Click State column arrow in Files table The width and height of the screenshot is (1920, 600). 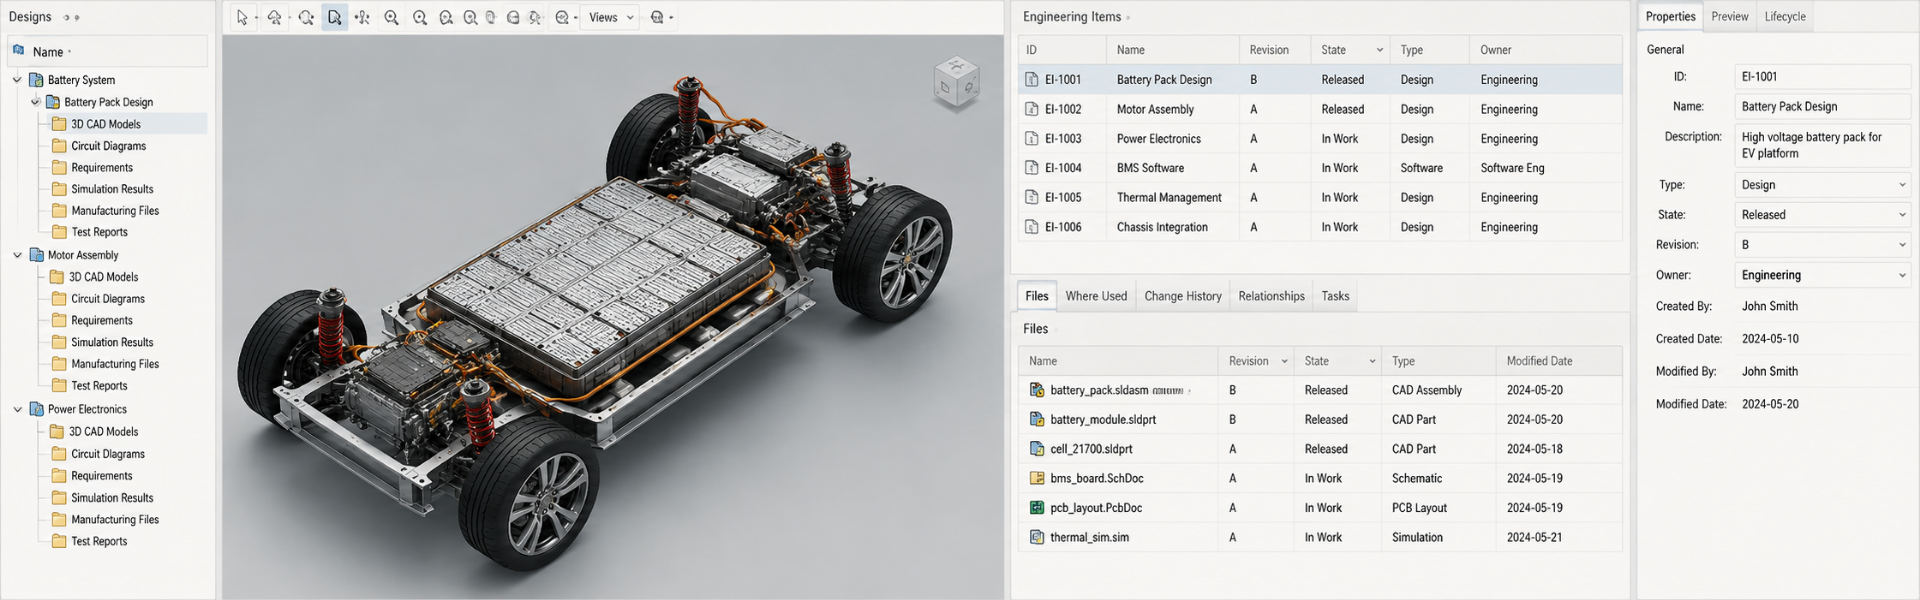coord(1372,361)
